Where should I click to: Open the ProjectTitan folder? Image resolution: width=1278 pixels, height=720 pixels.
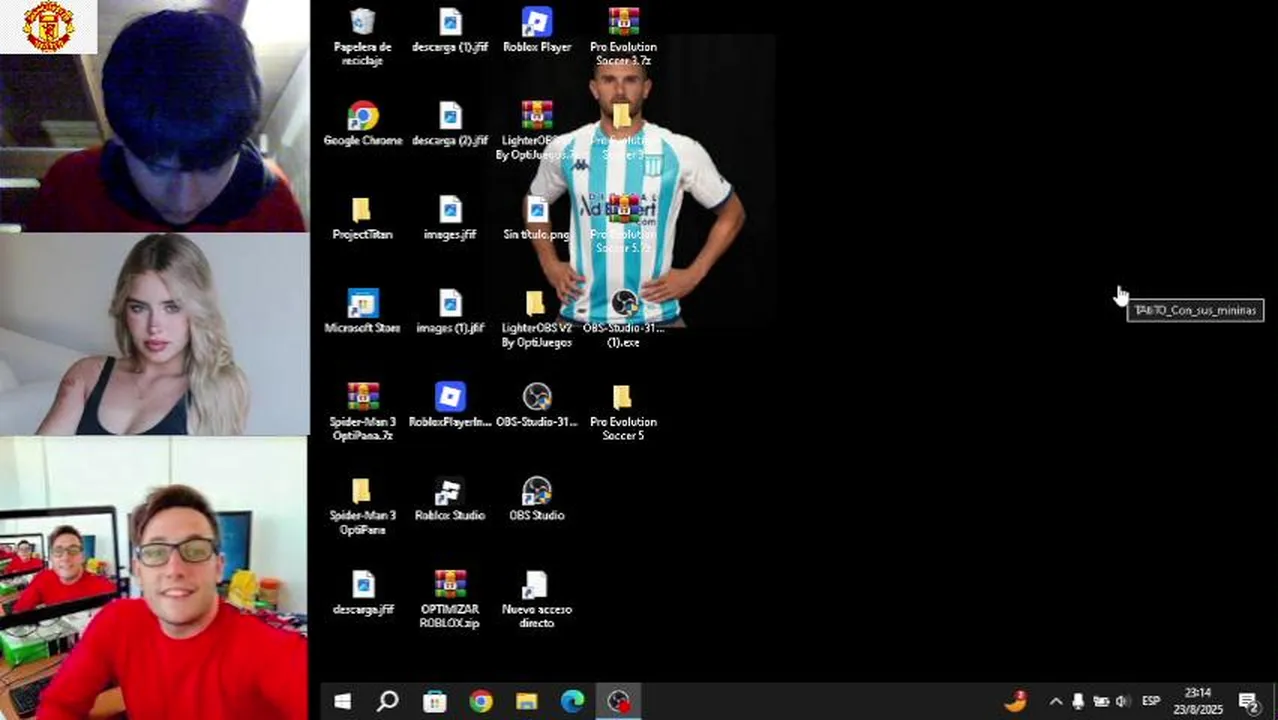click(x=362, y=218)
